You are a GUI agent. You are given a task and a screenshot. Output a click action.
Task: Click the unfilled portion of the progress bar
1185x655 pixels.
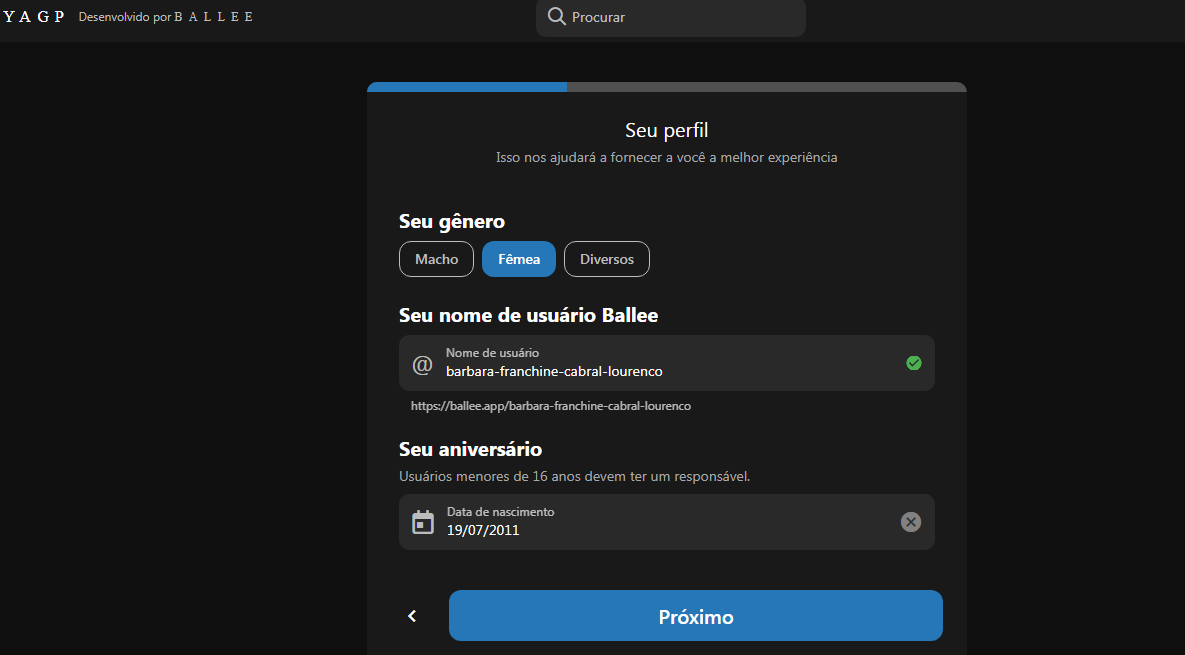[765, 86]
